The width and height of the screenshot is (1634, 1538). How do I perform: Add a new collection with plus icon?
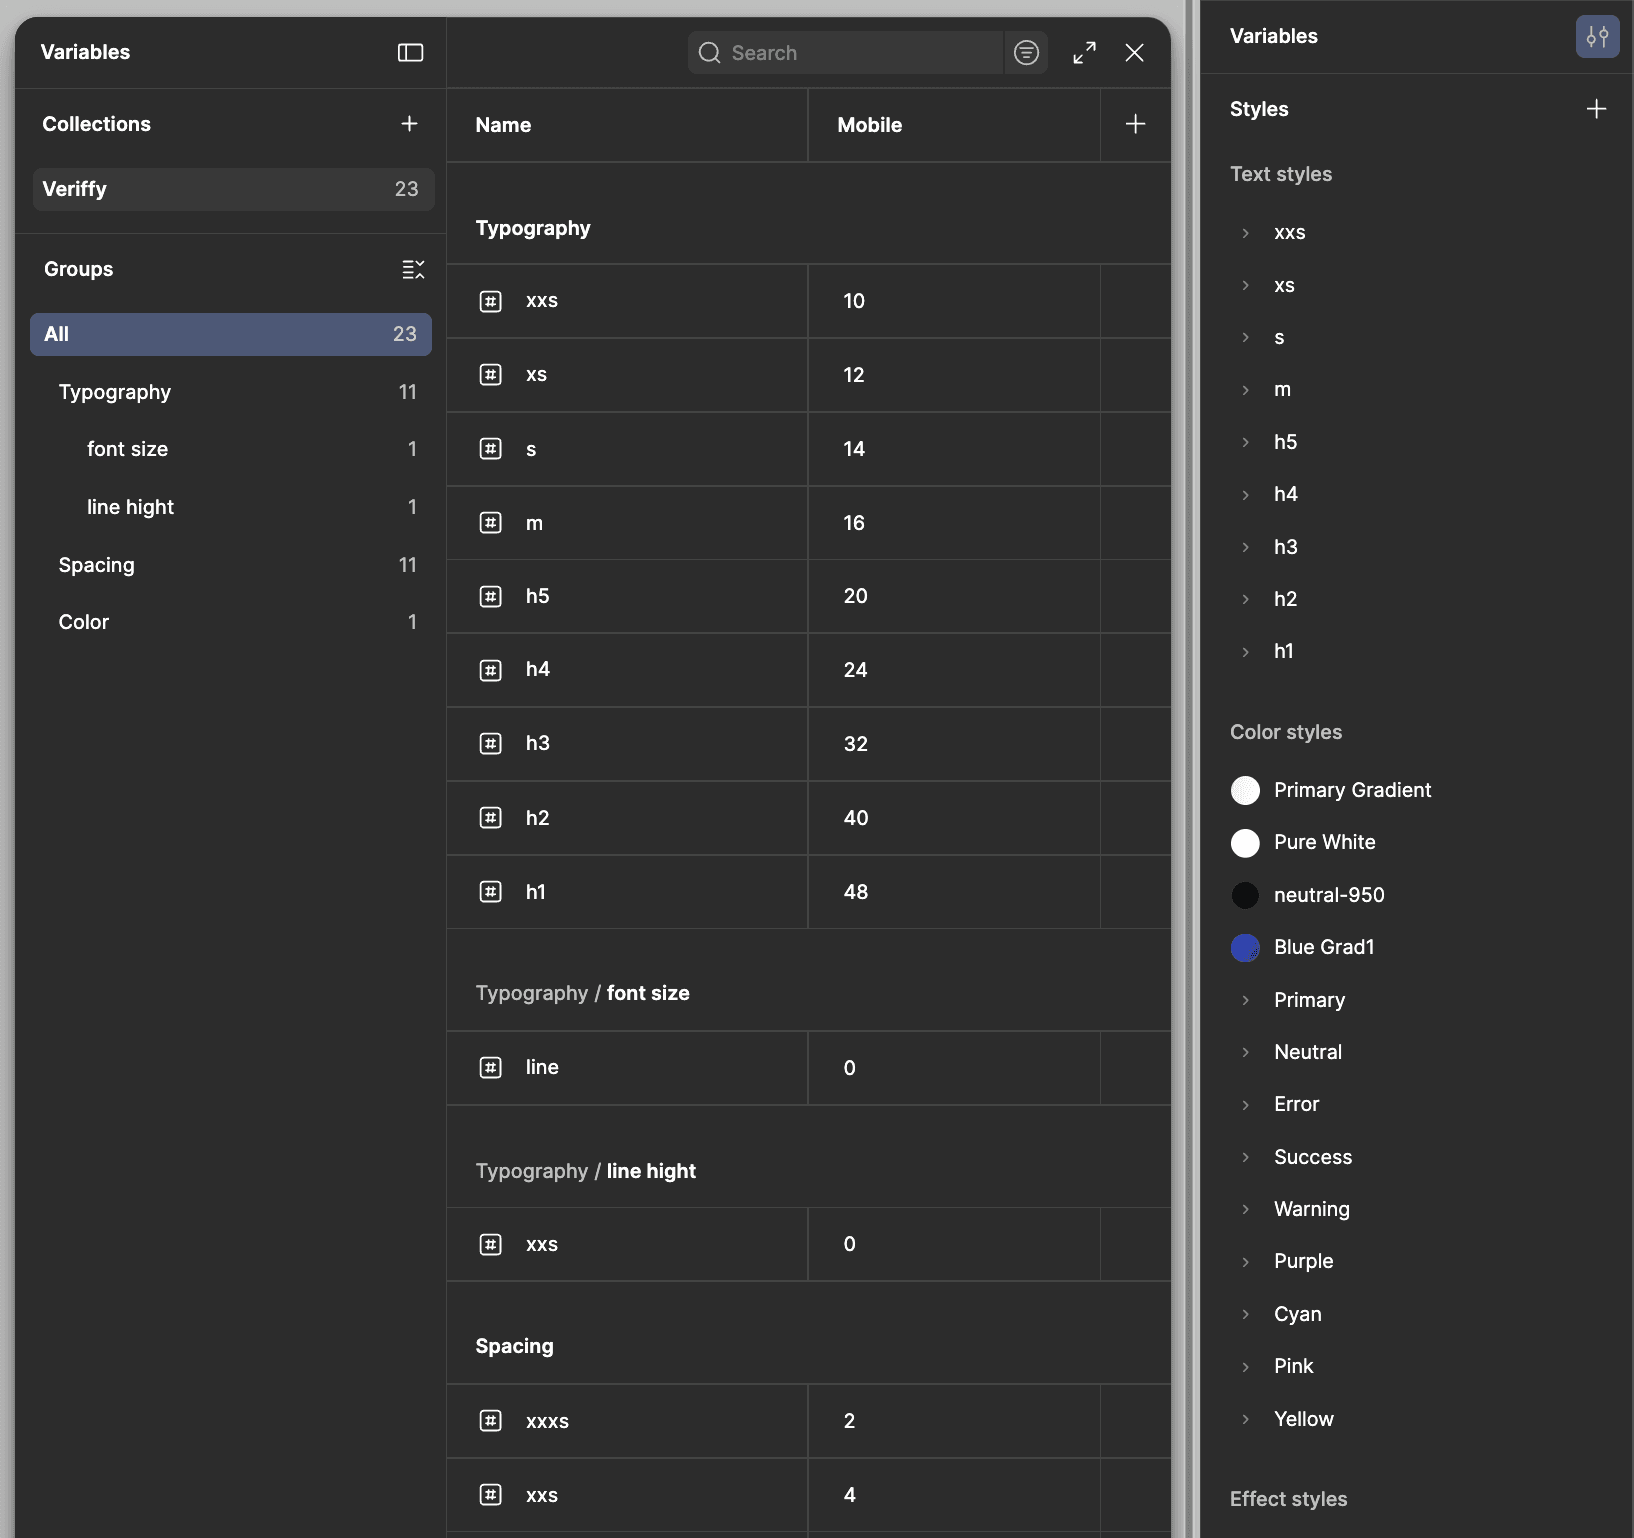click(409, 124)
